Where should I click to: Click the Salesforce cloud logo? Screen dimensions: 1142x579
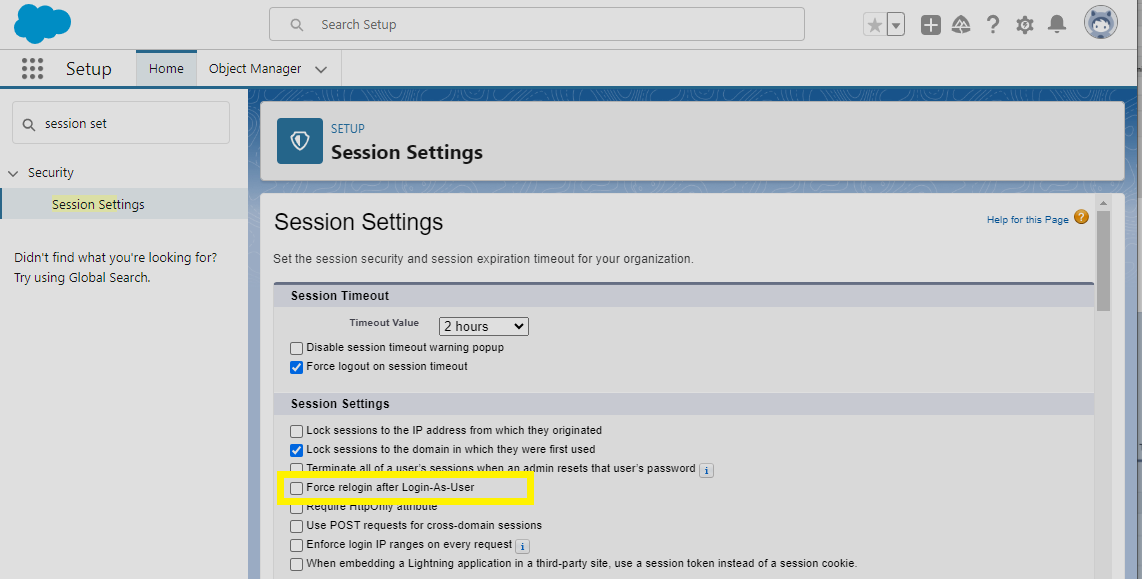pos(42,23)
